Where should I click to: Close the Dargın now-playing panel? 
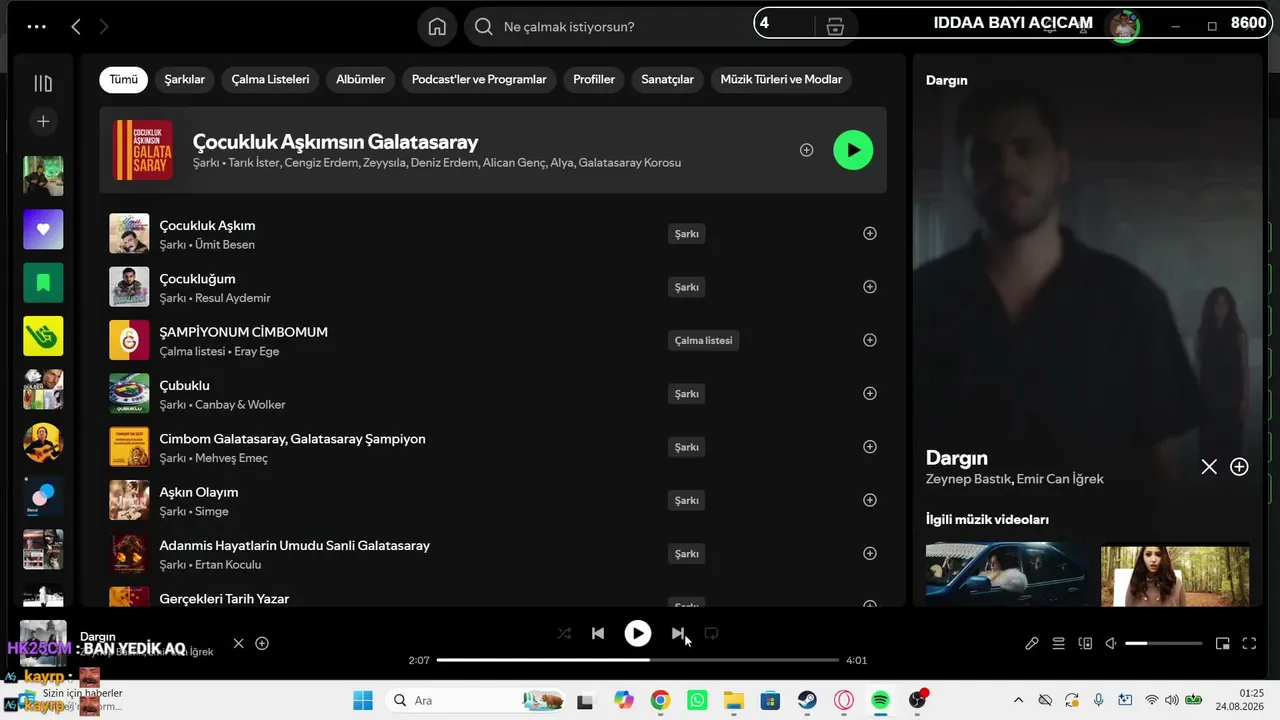(1209, 467)
